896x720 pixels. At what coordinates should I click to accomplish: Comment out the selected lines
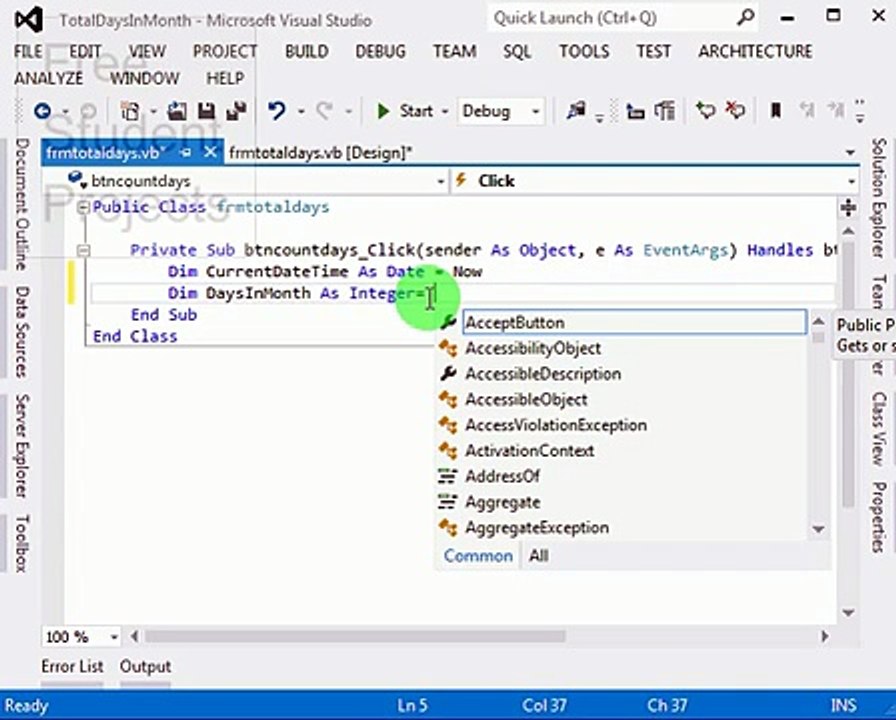(706, 110)
